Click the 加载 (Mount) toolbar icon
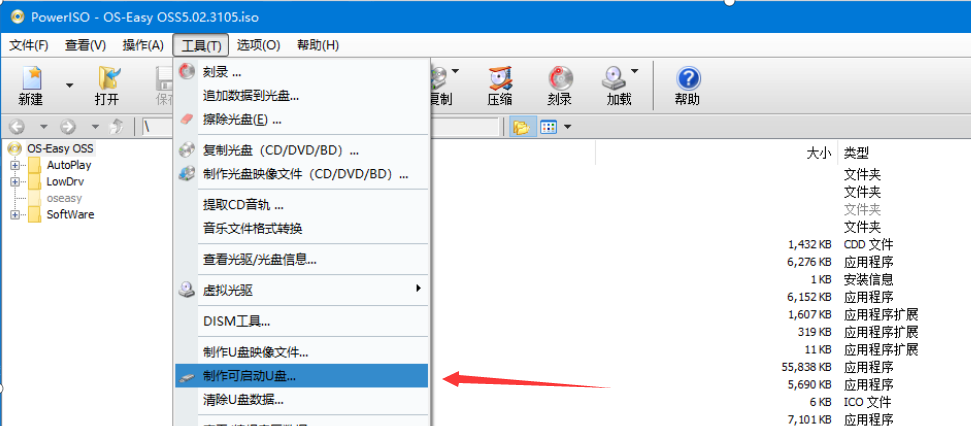Viewport: 971px width, 426px height. click(x=616, y=86)
